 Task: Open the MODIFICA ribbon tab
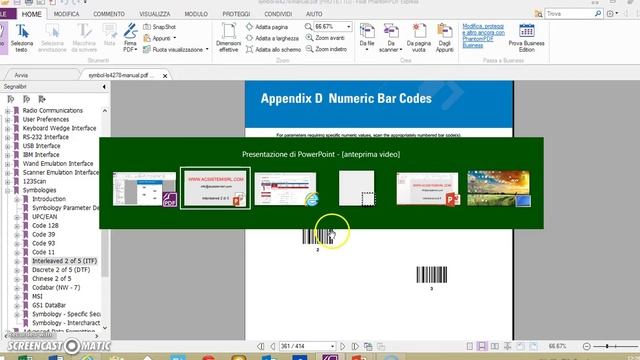coord(67,14)
